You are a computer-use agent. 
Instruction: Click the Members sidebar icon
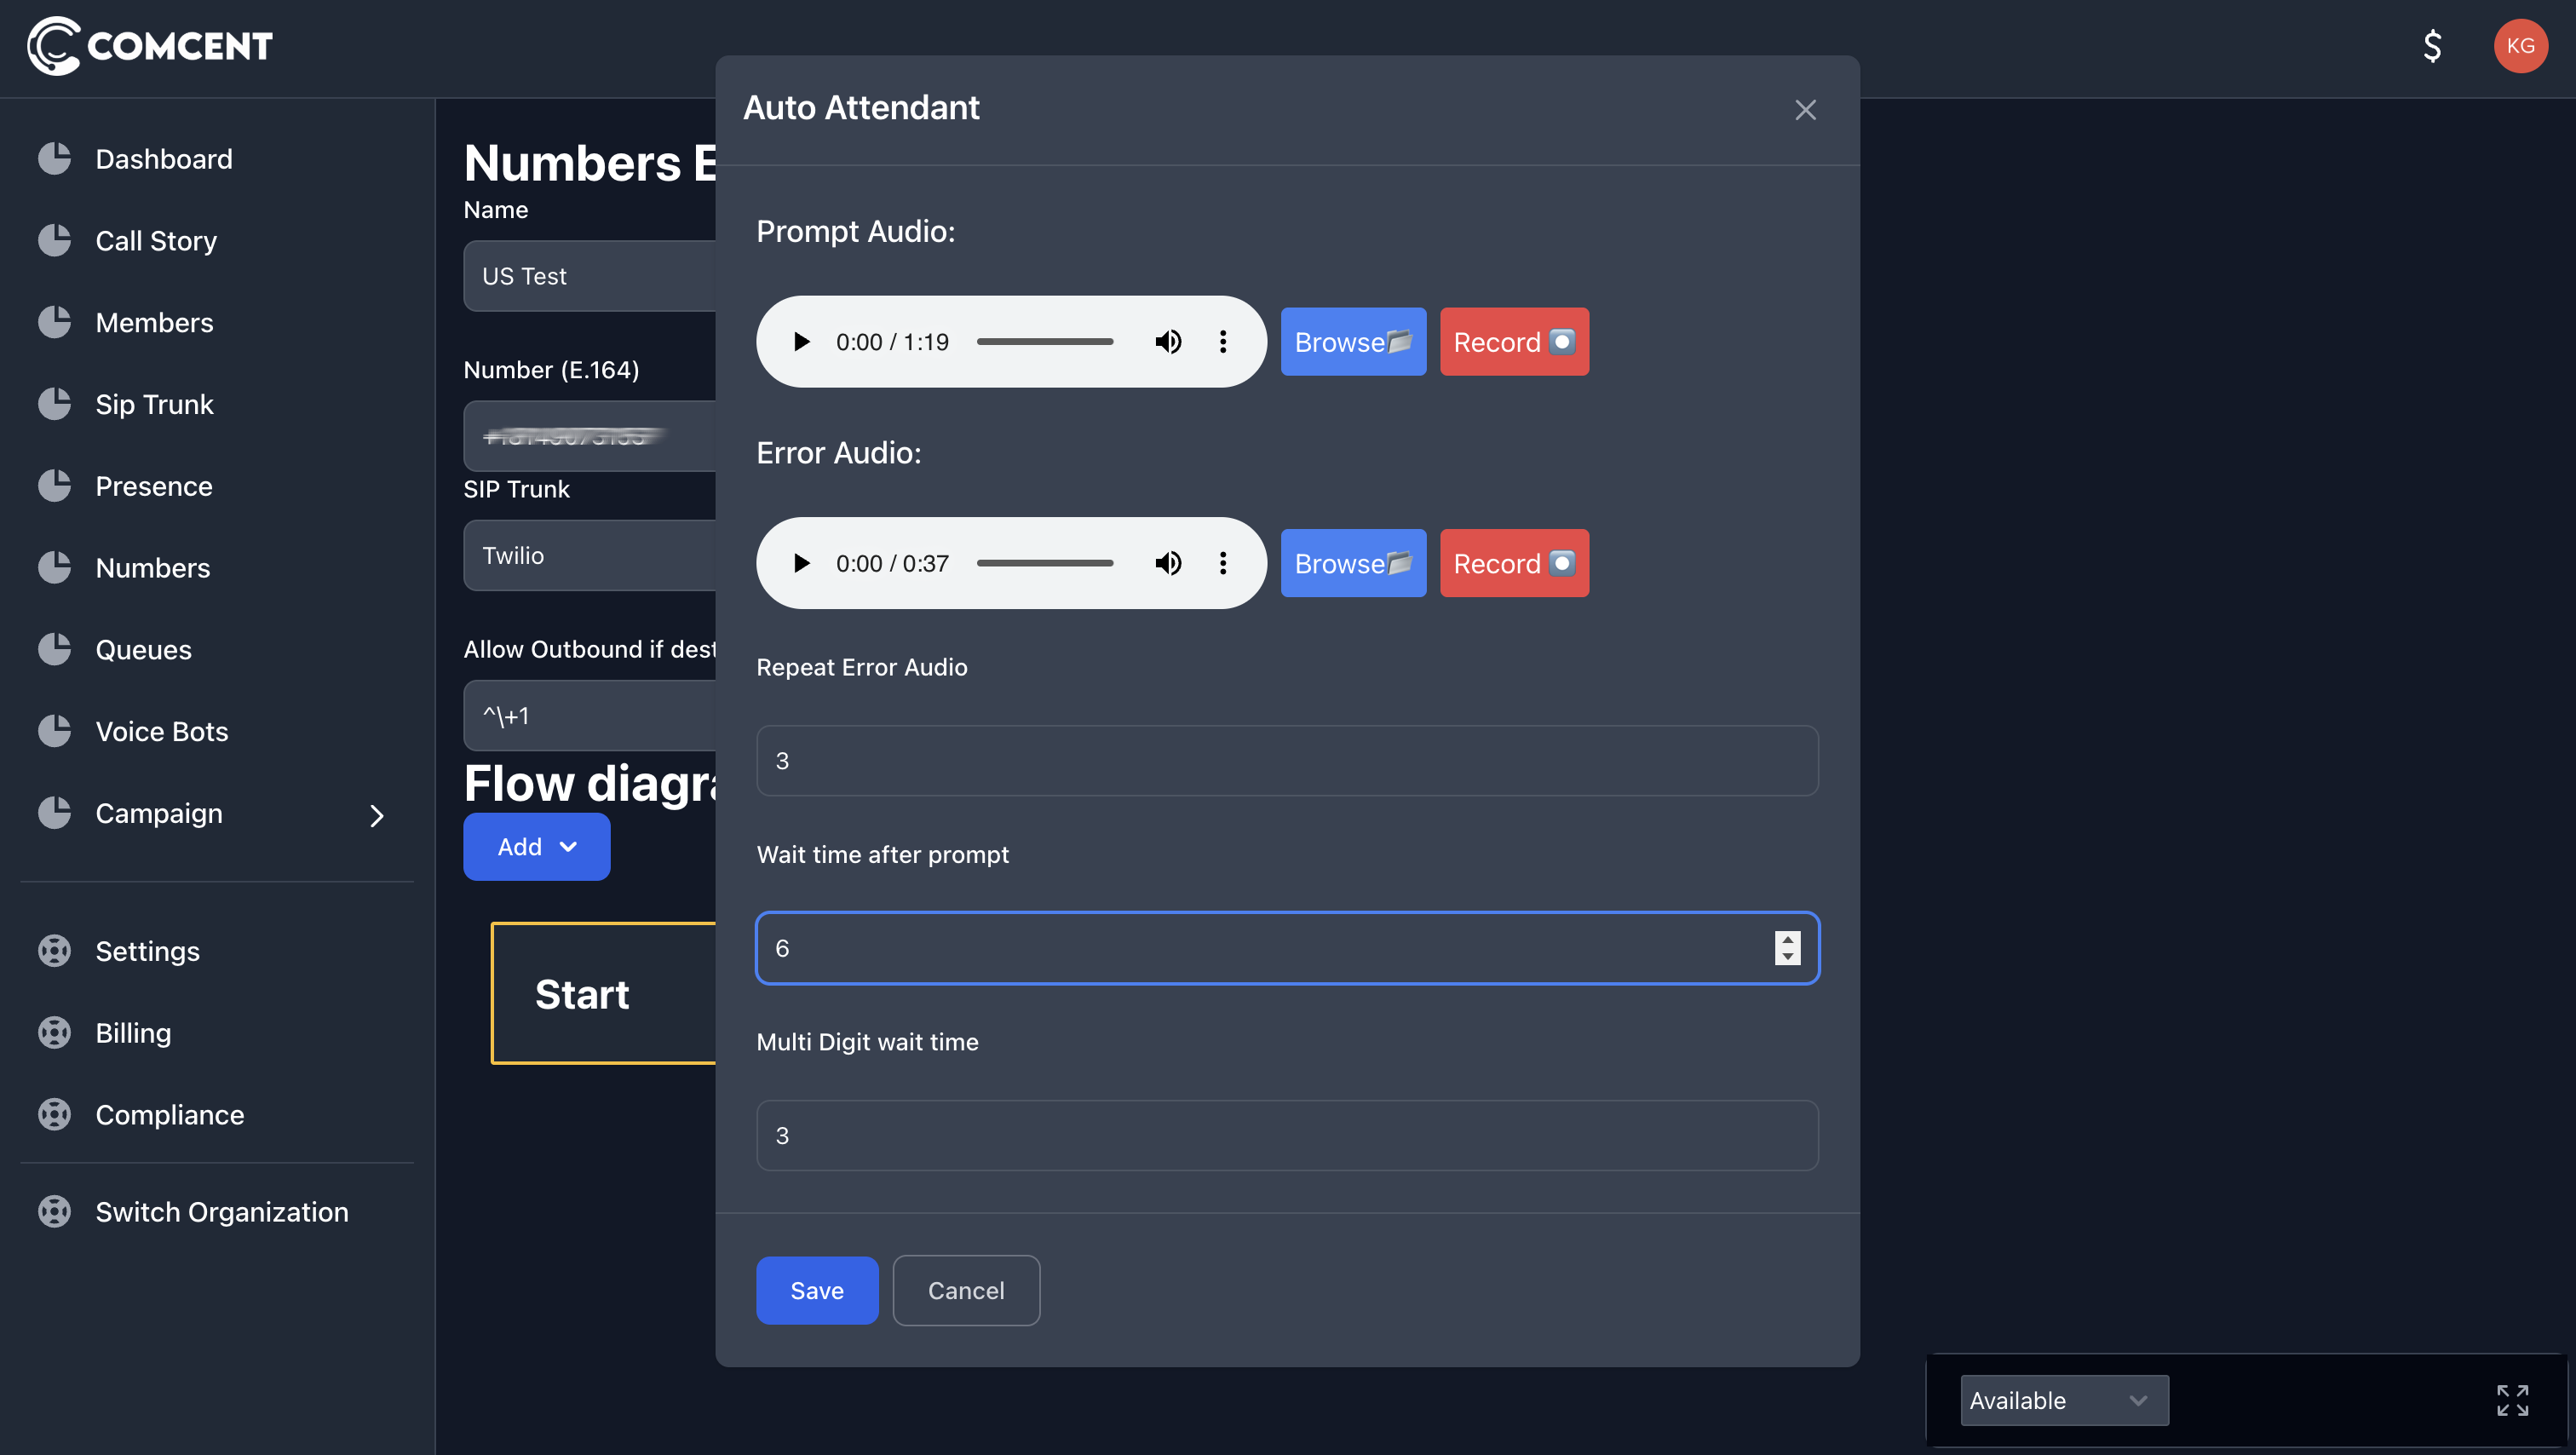coord(55,322)
